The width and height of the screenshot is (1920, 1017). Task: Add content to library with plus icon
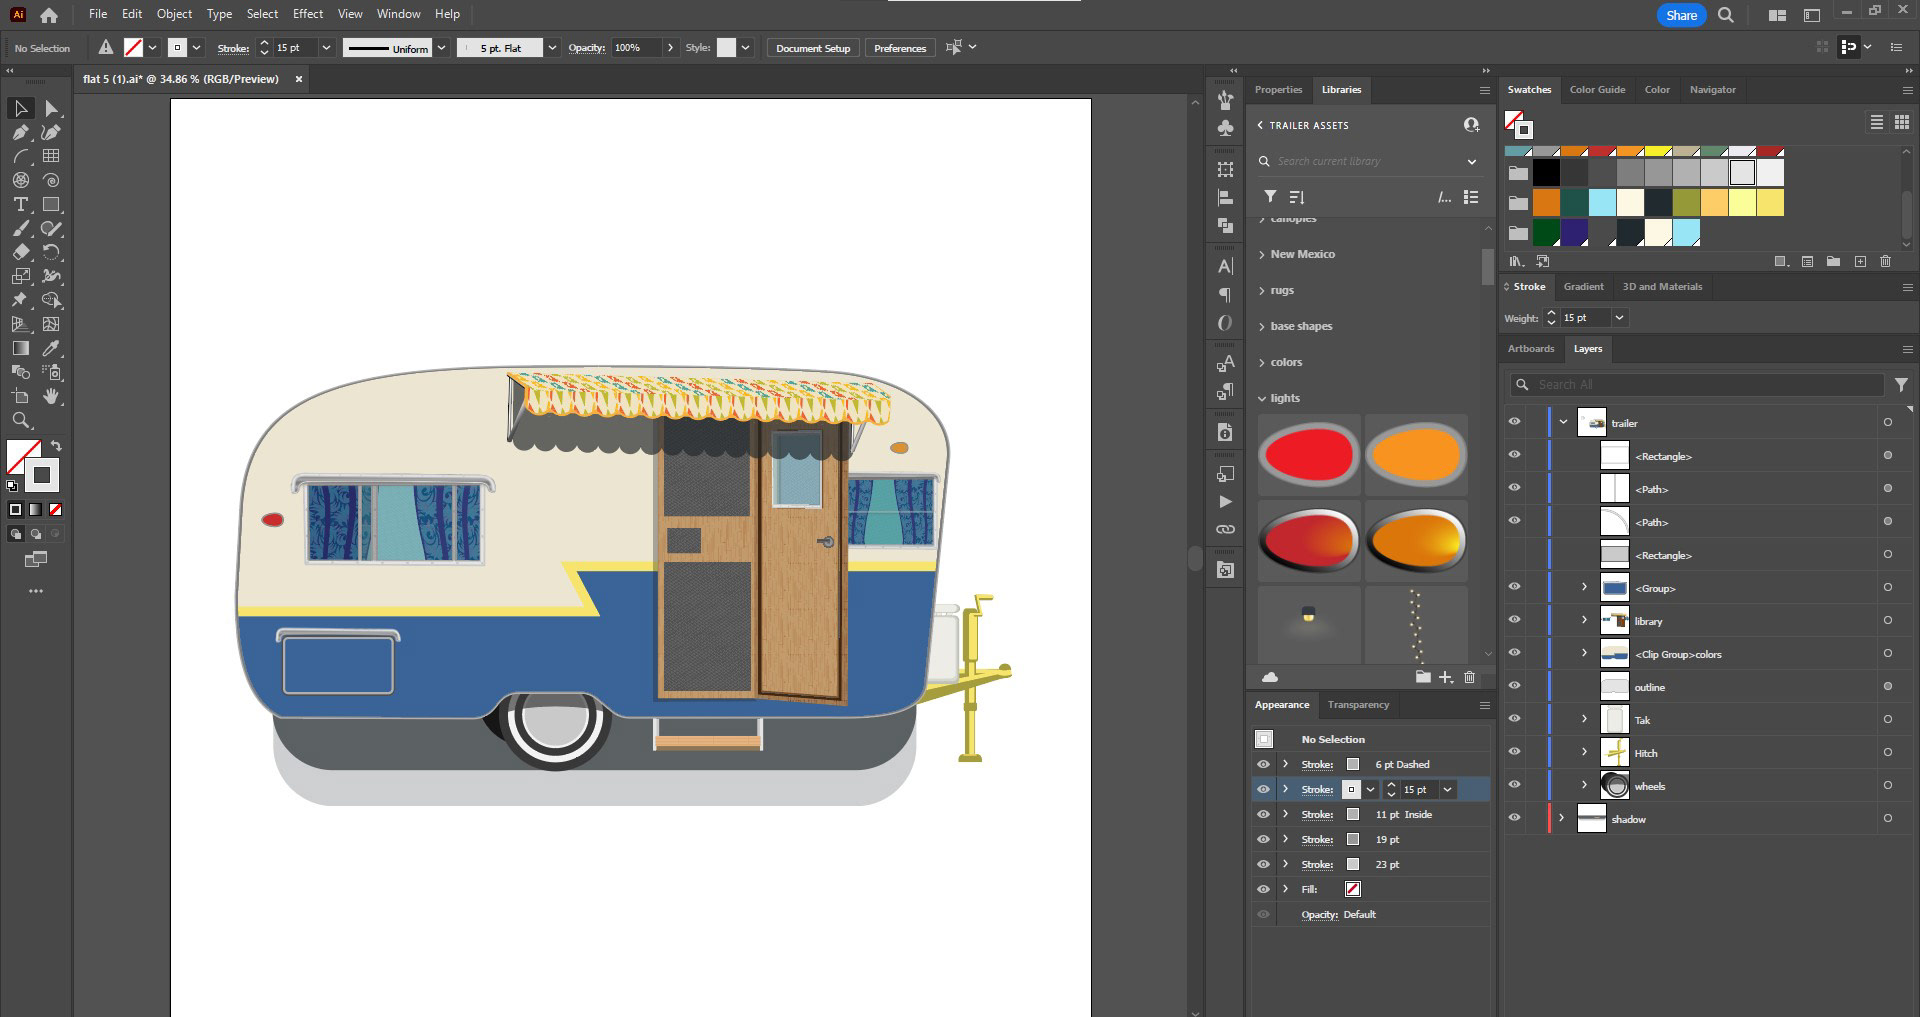(x=1446, y=677)
